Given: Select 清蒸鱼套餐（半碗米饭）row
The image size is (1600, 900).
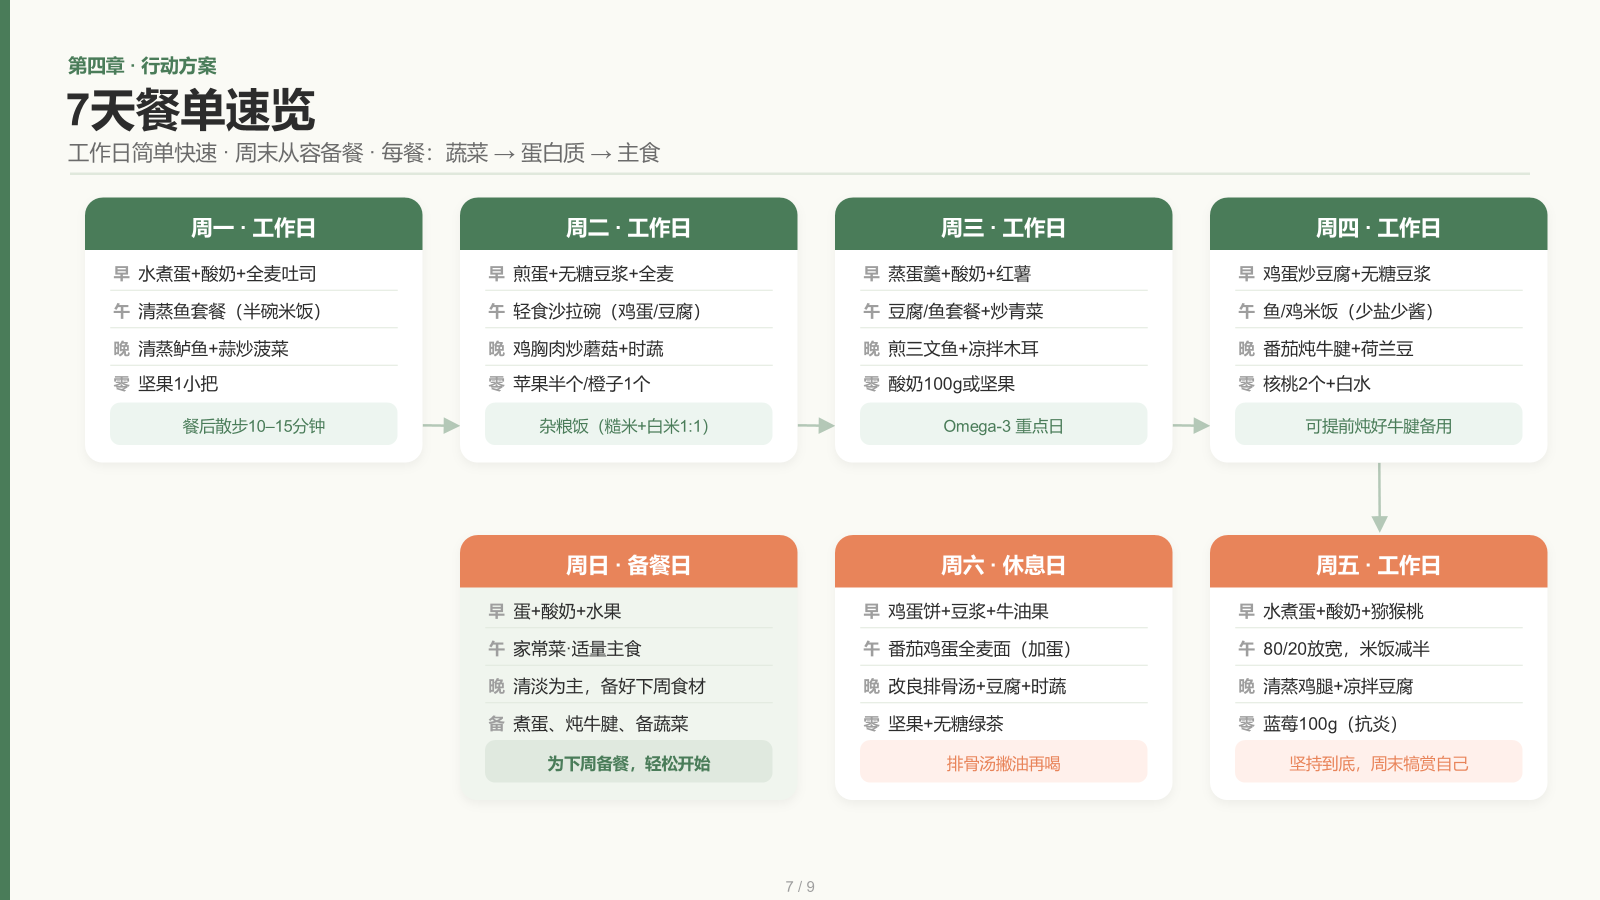Looking at the screenshot, I should click(x=254, y=311).
